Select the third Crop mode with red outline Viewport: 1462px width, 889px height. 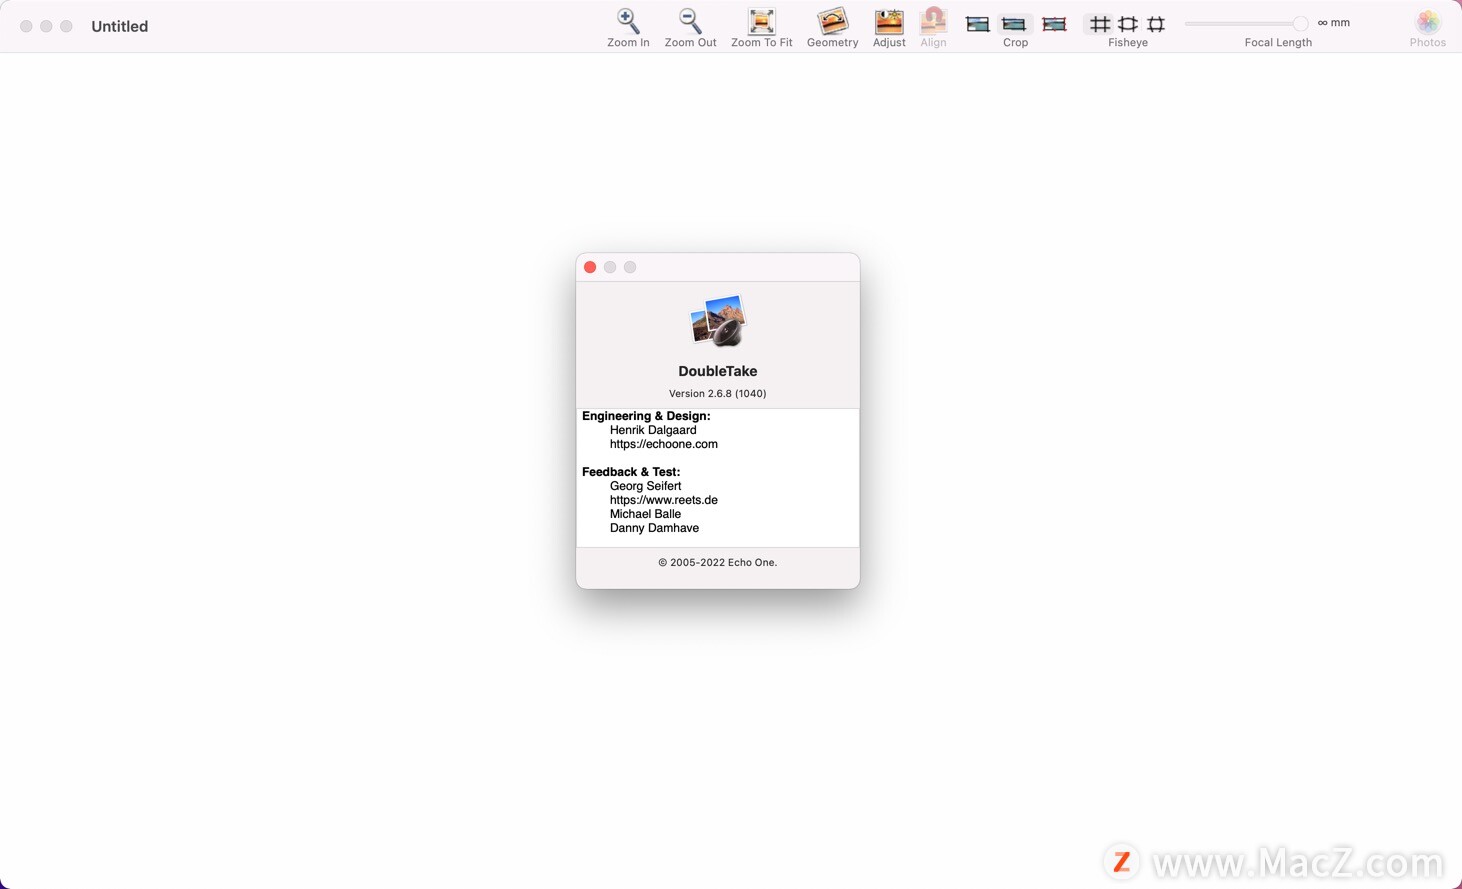[1054, 24]
